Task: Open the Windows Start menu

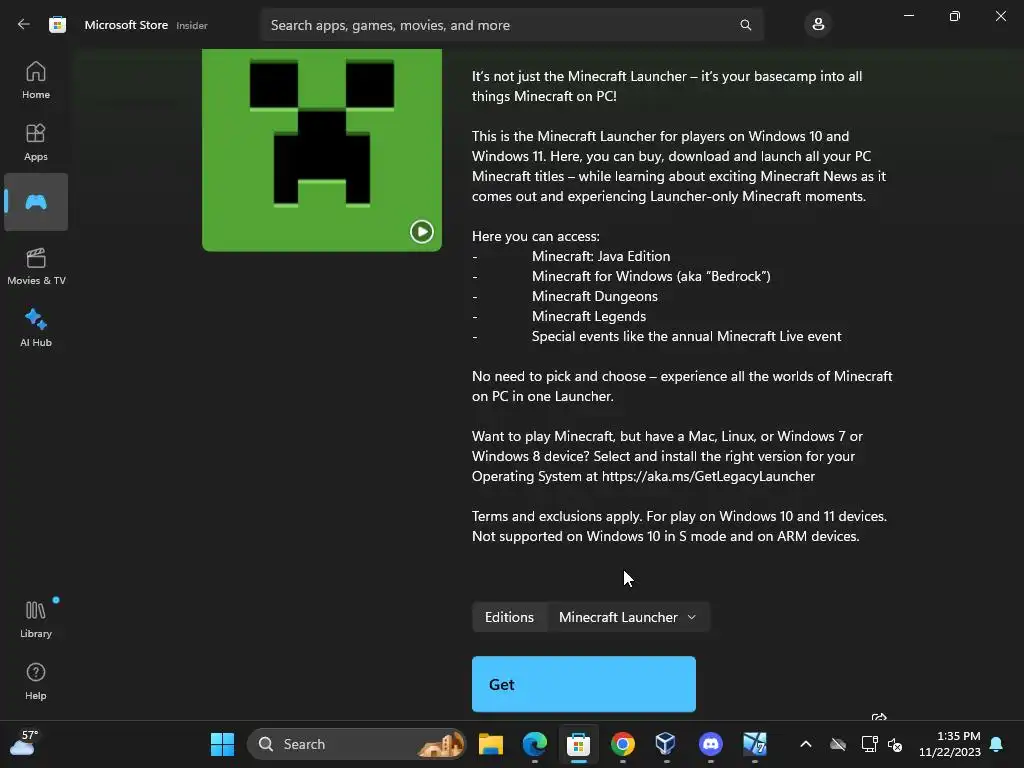Action: pyautogui.click(x=222, y=744)
